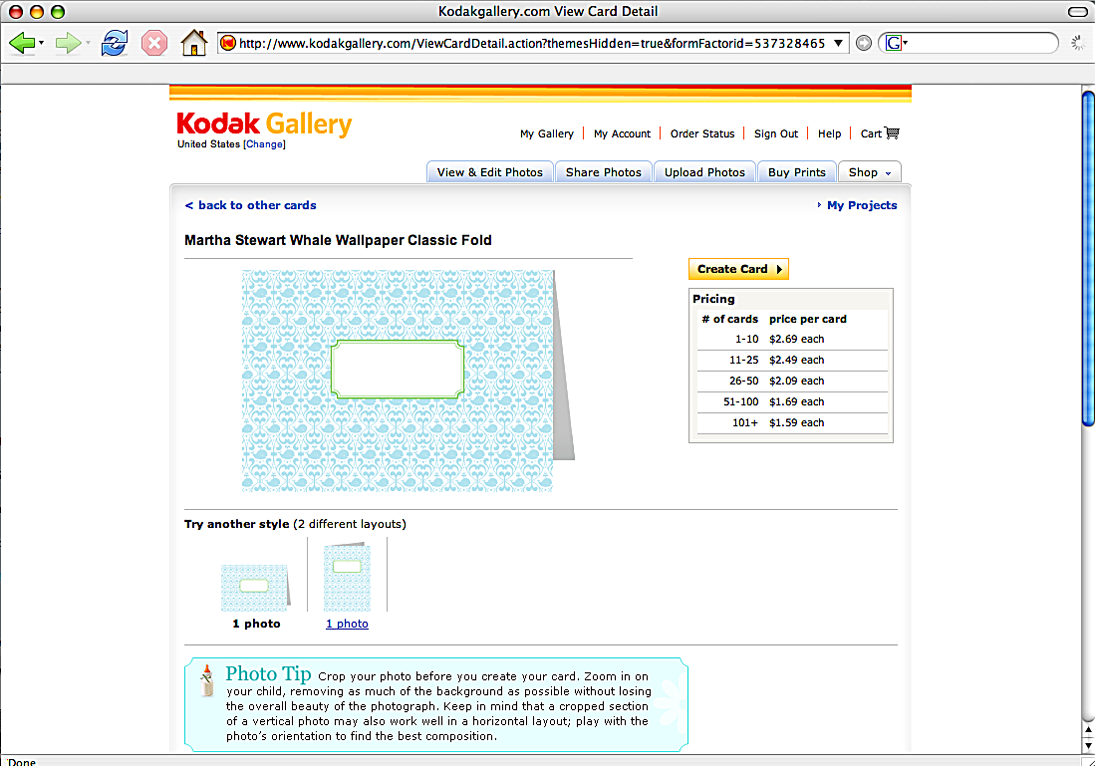Click the Go button beside the address bar
This screenshot has height=766, width=1095.
(x=864, y=43)
